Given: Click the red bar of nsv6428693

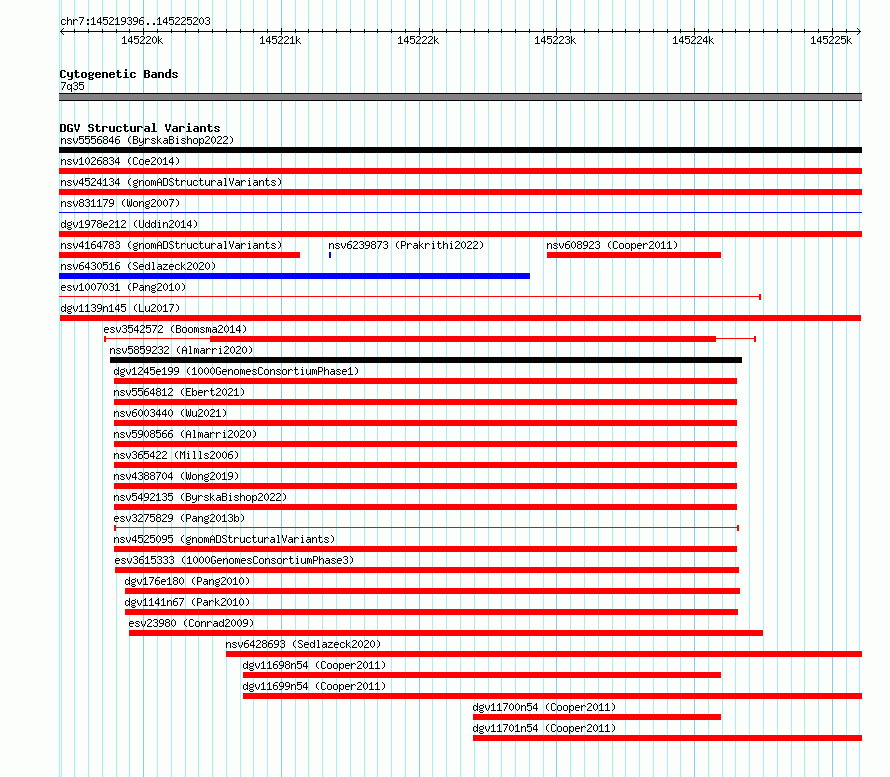Looking at the screenshot, I should click(544, 654).
